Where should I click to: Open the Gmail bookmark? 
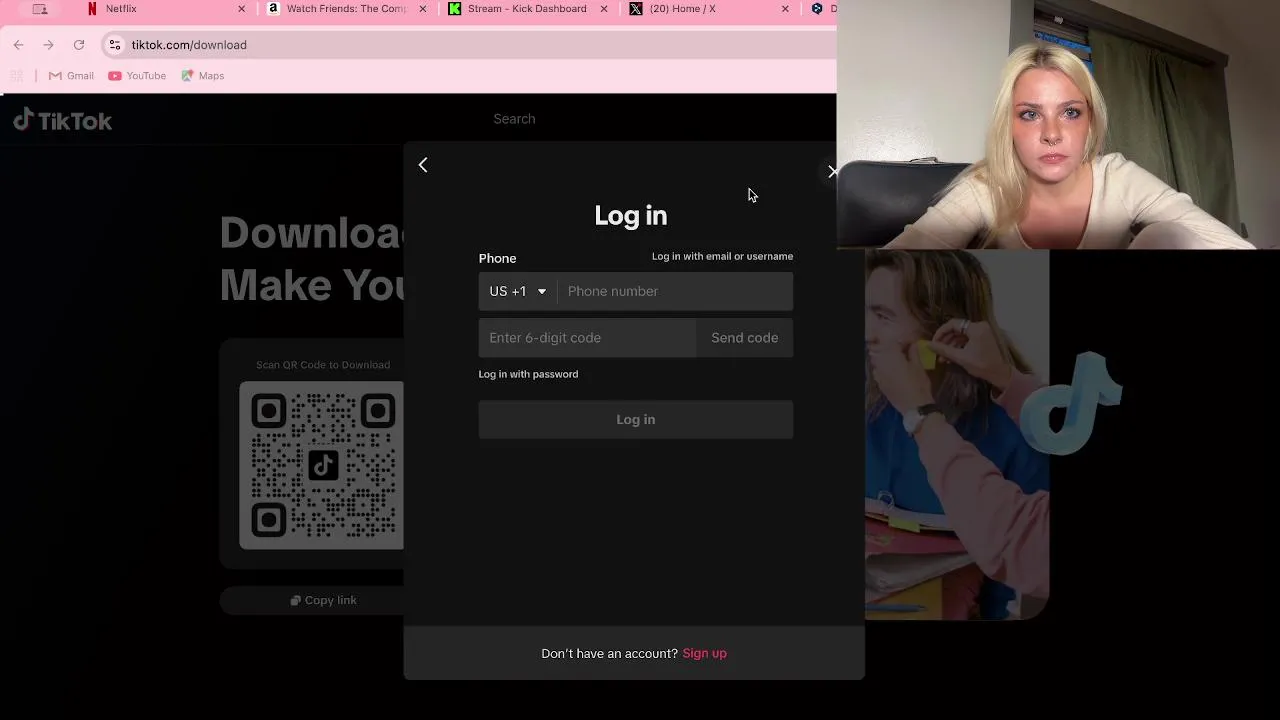(x=71, y=76)
